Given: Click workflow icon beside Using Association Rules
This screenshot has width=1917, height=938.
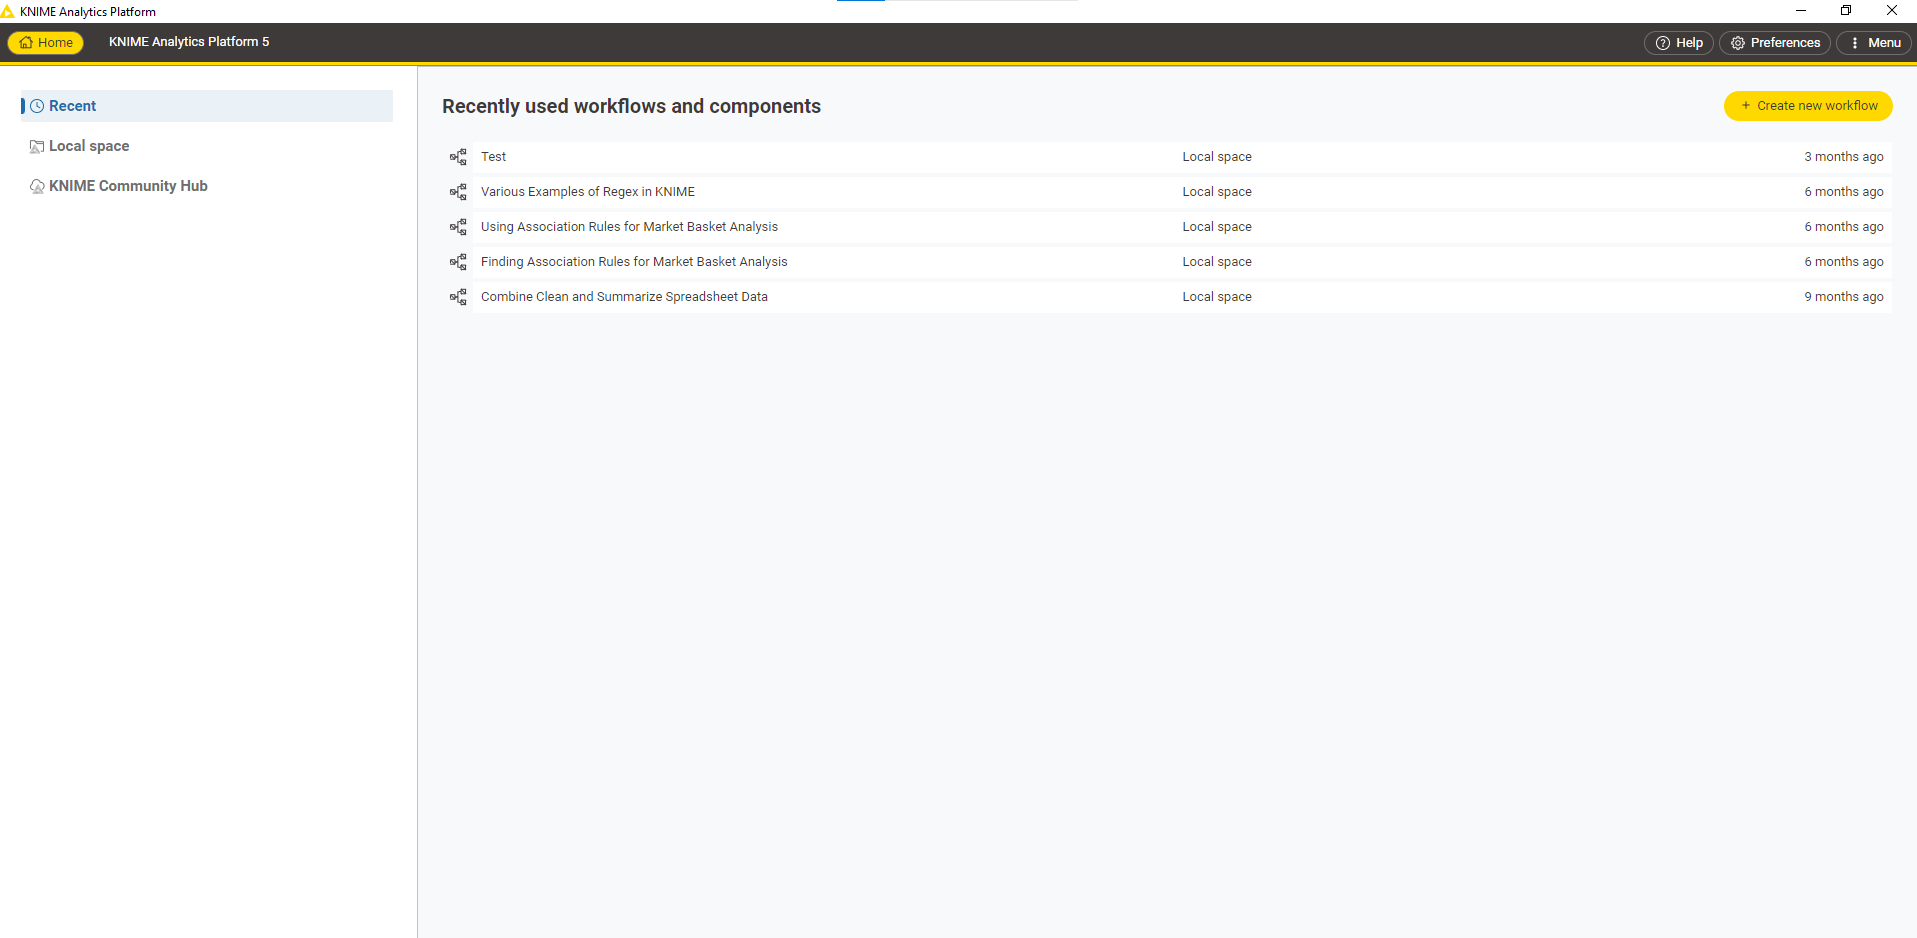Looking at the screenshot, I should tap(458, 227).
